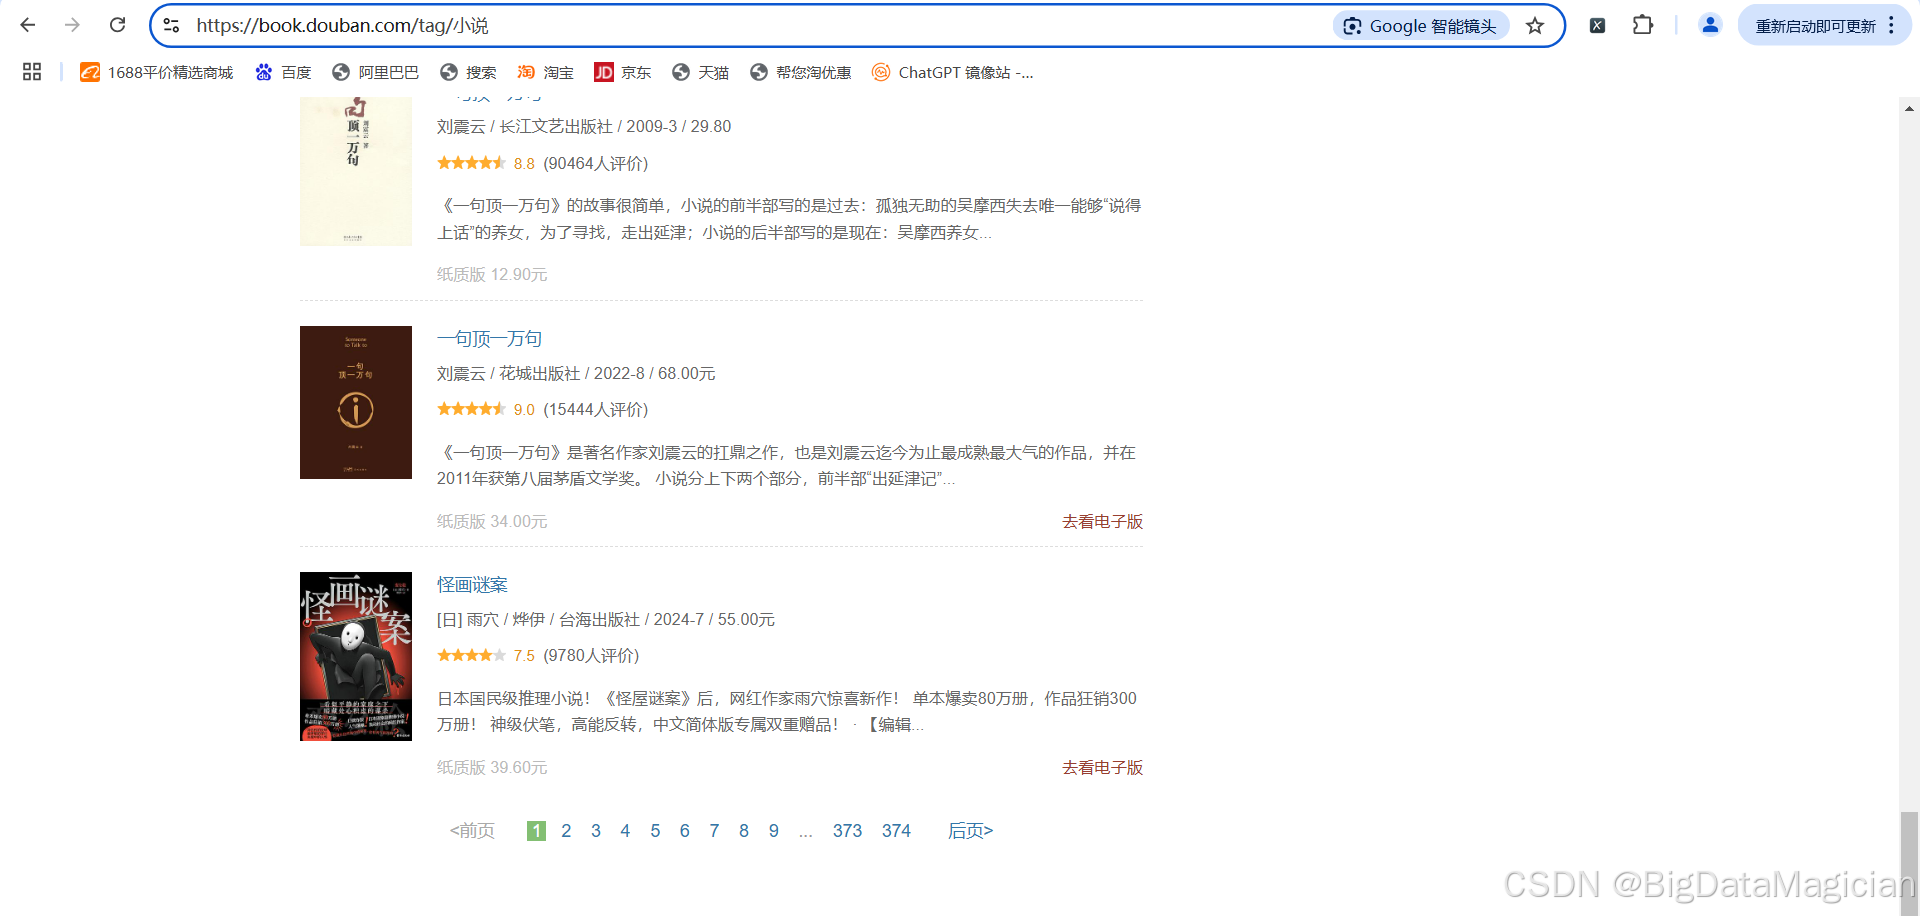1920x916 pixels.
Task: Click 纸质版 34.00元 purchase link
Action: coord(492,521)
